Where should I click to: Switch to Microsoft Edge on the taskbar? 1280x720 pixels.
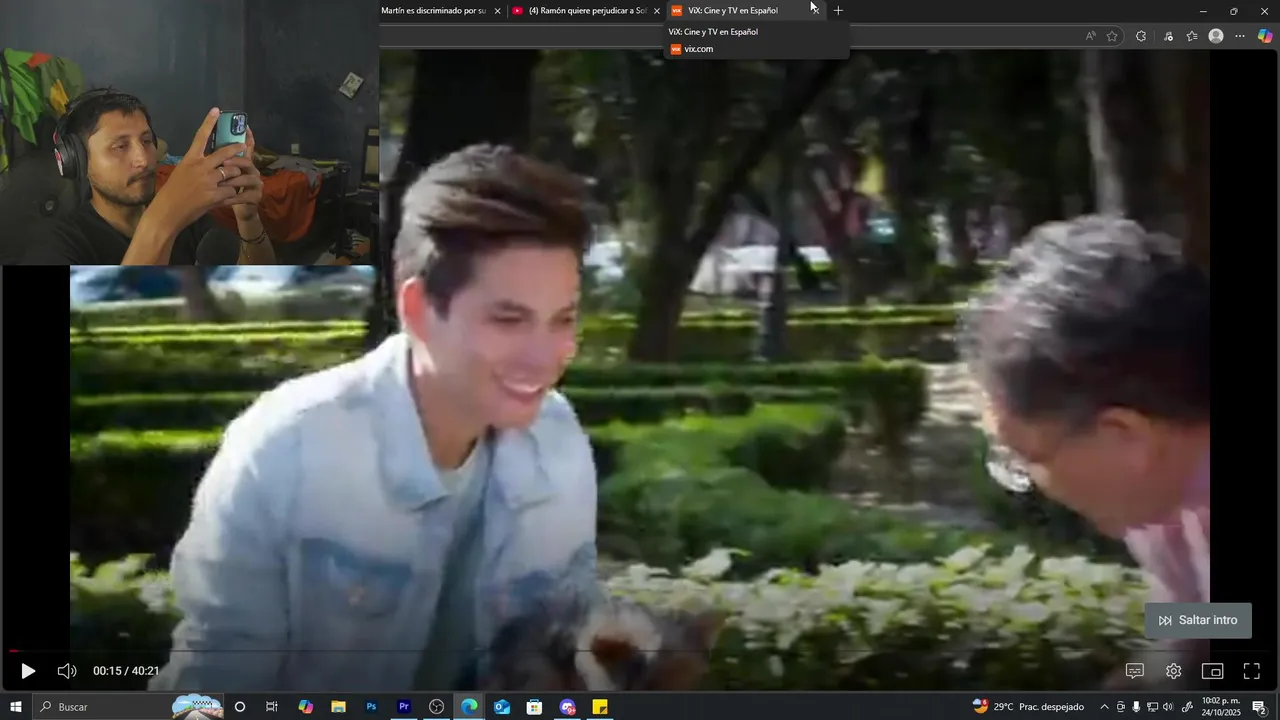pos(469,707)
